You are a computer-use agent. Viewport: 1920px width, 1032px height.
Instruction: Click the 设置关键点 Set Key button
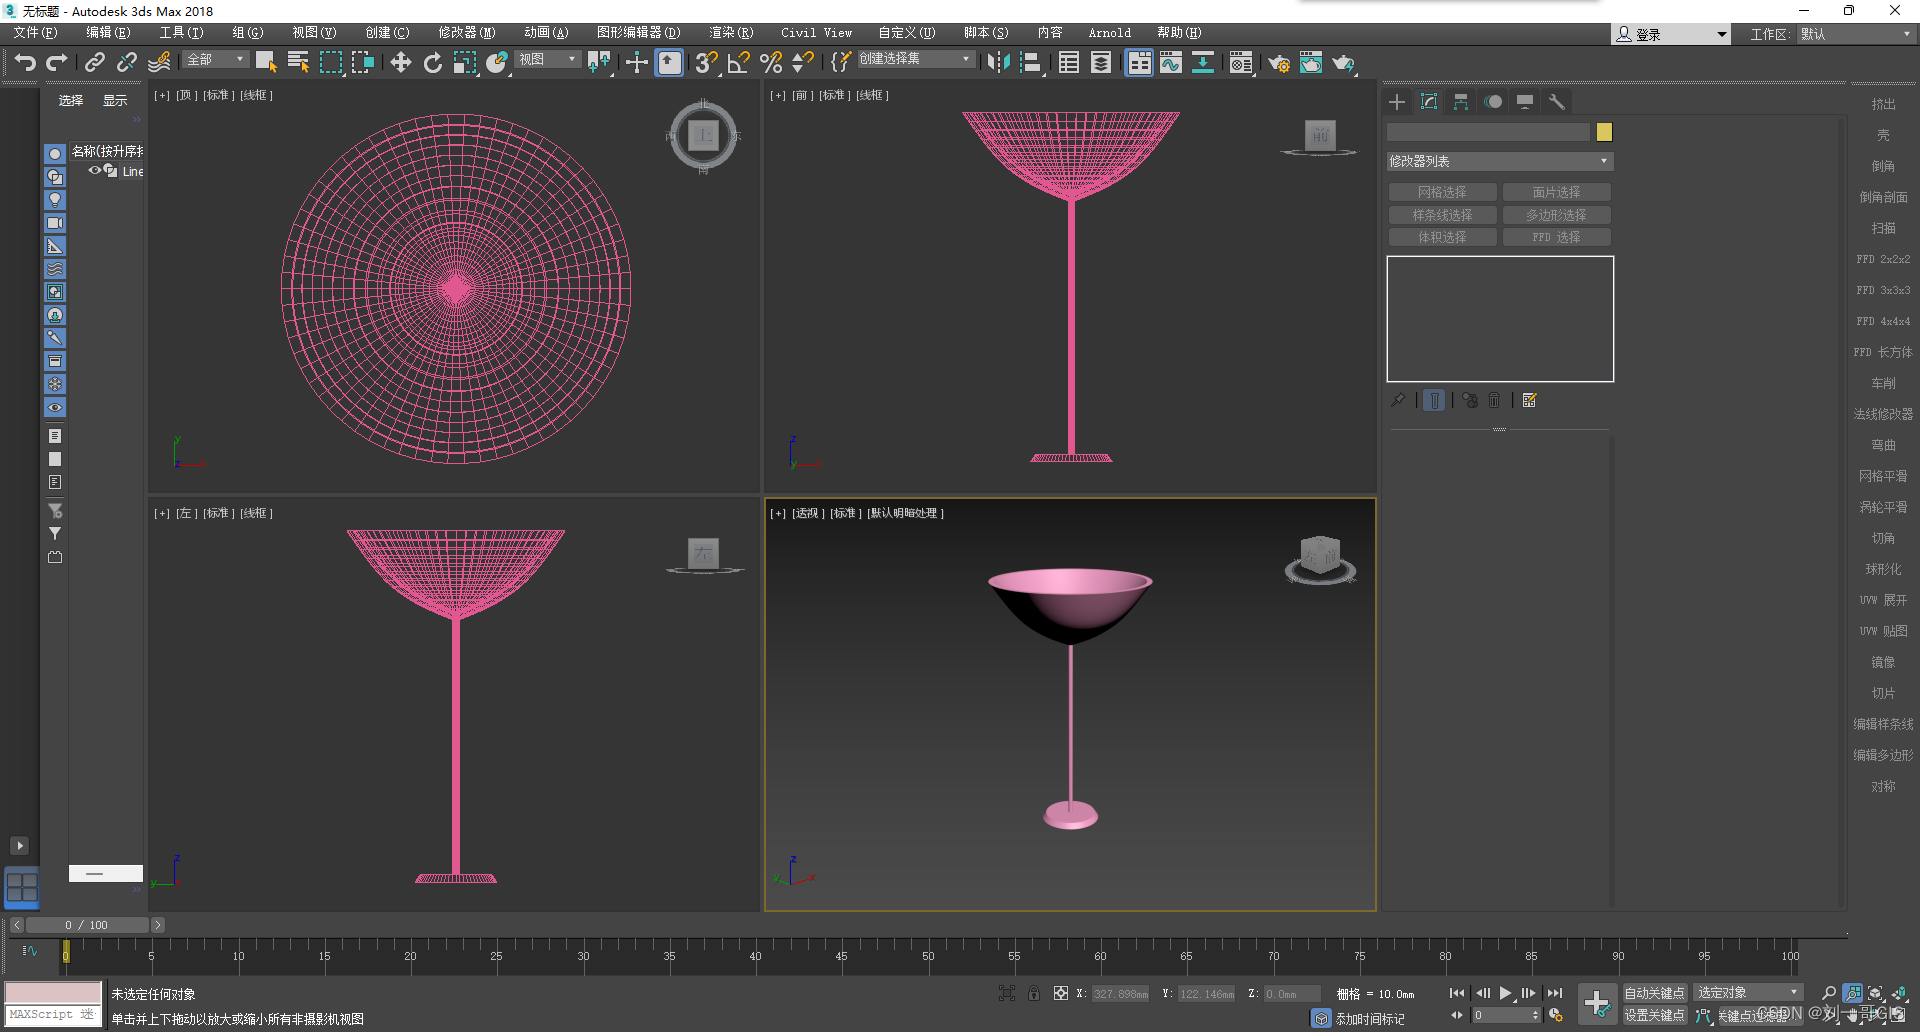pyautogui.click(x=1654, y=1015)
